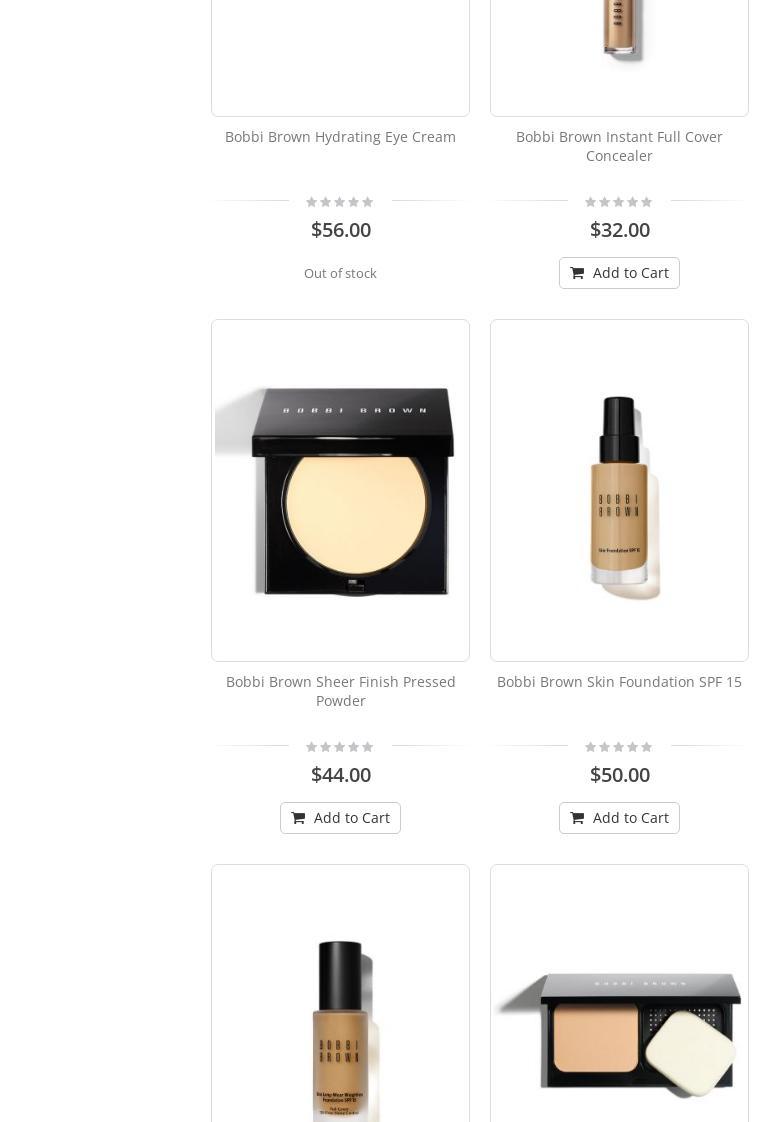Open Bobbi Brown Instant Full Cover Concealer link

pos(619,146)
